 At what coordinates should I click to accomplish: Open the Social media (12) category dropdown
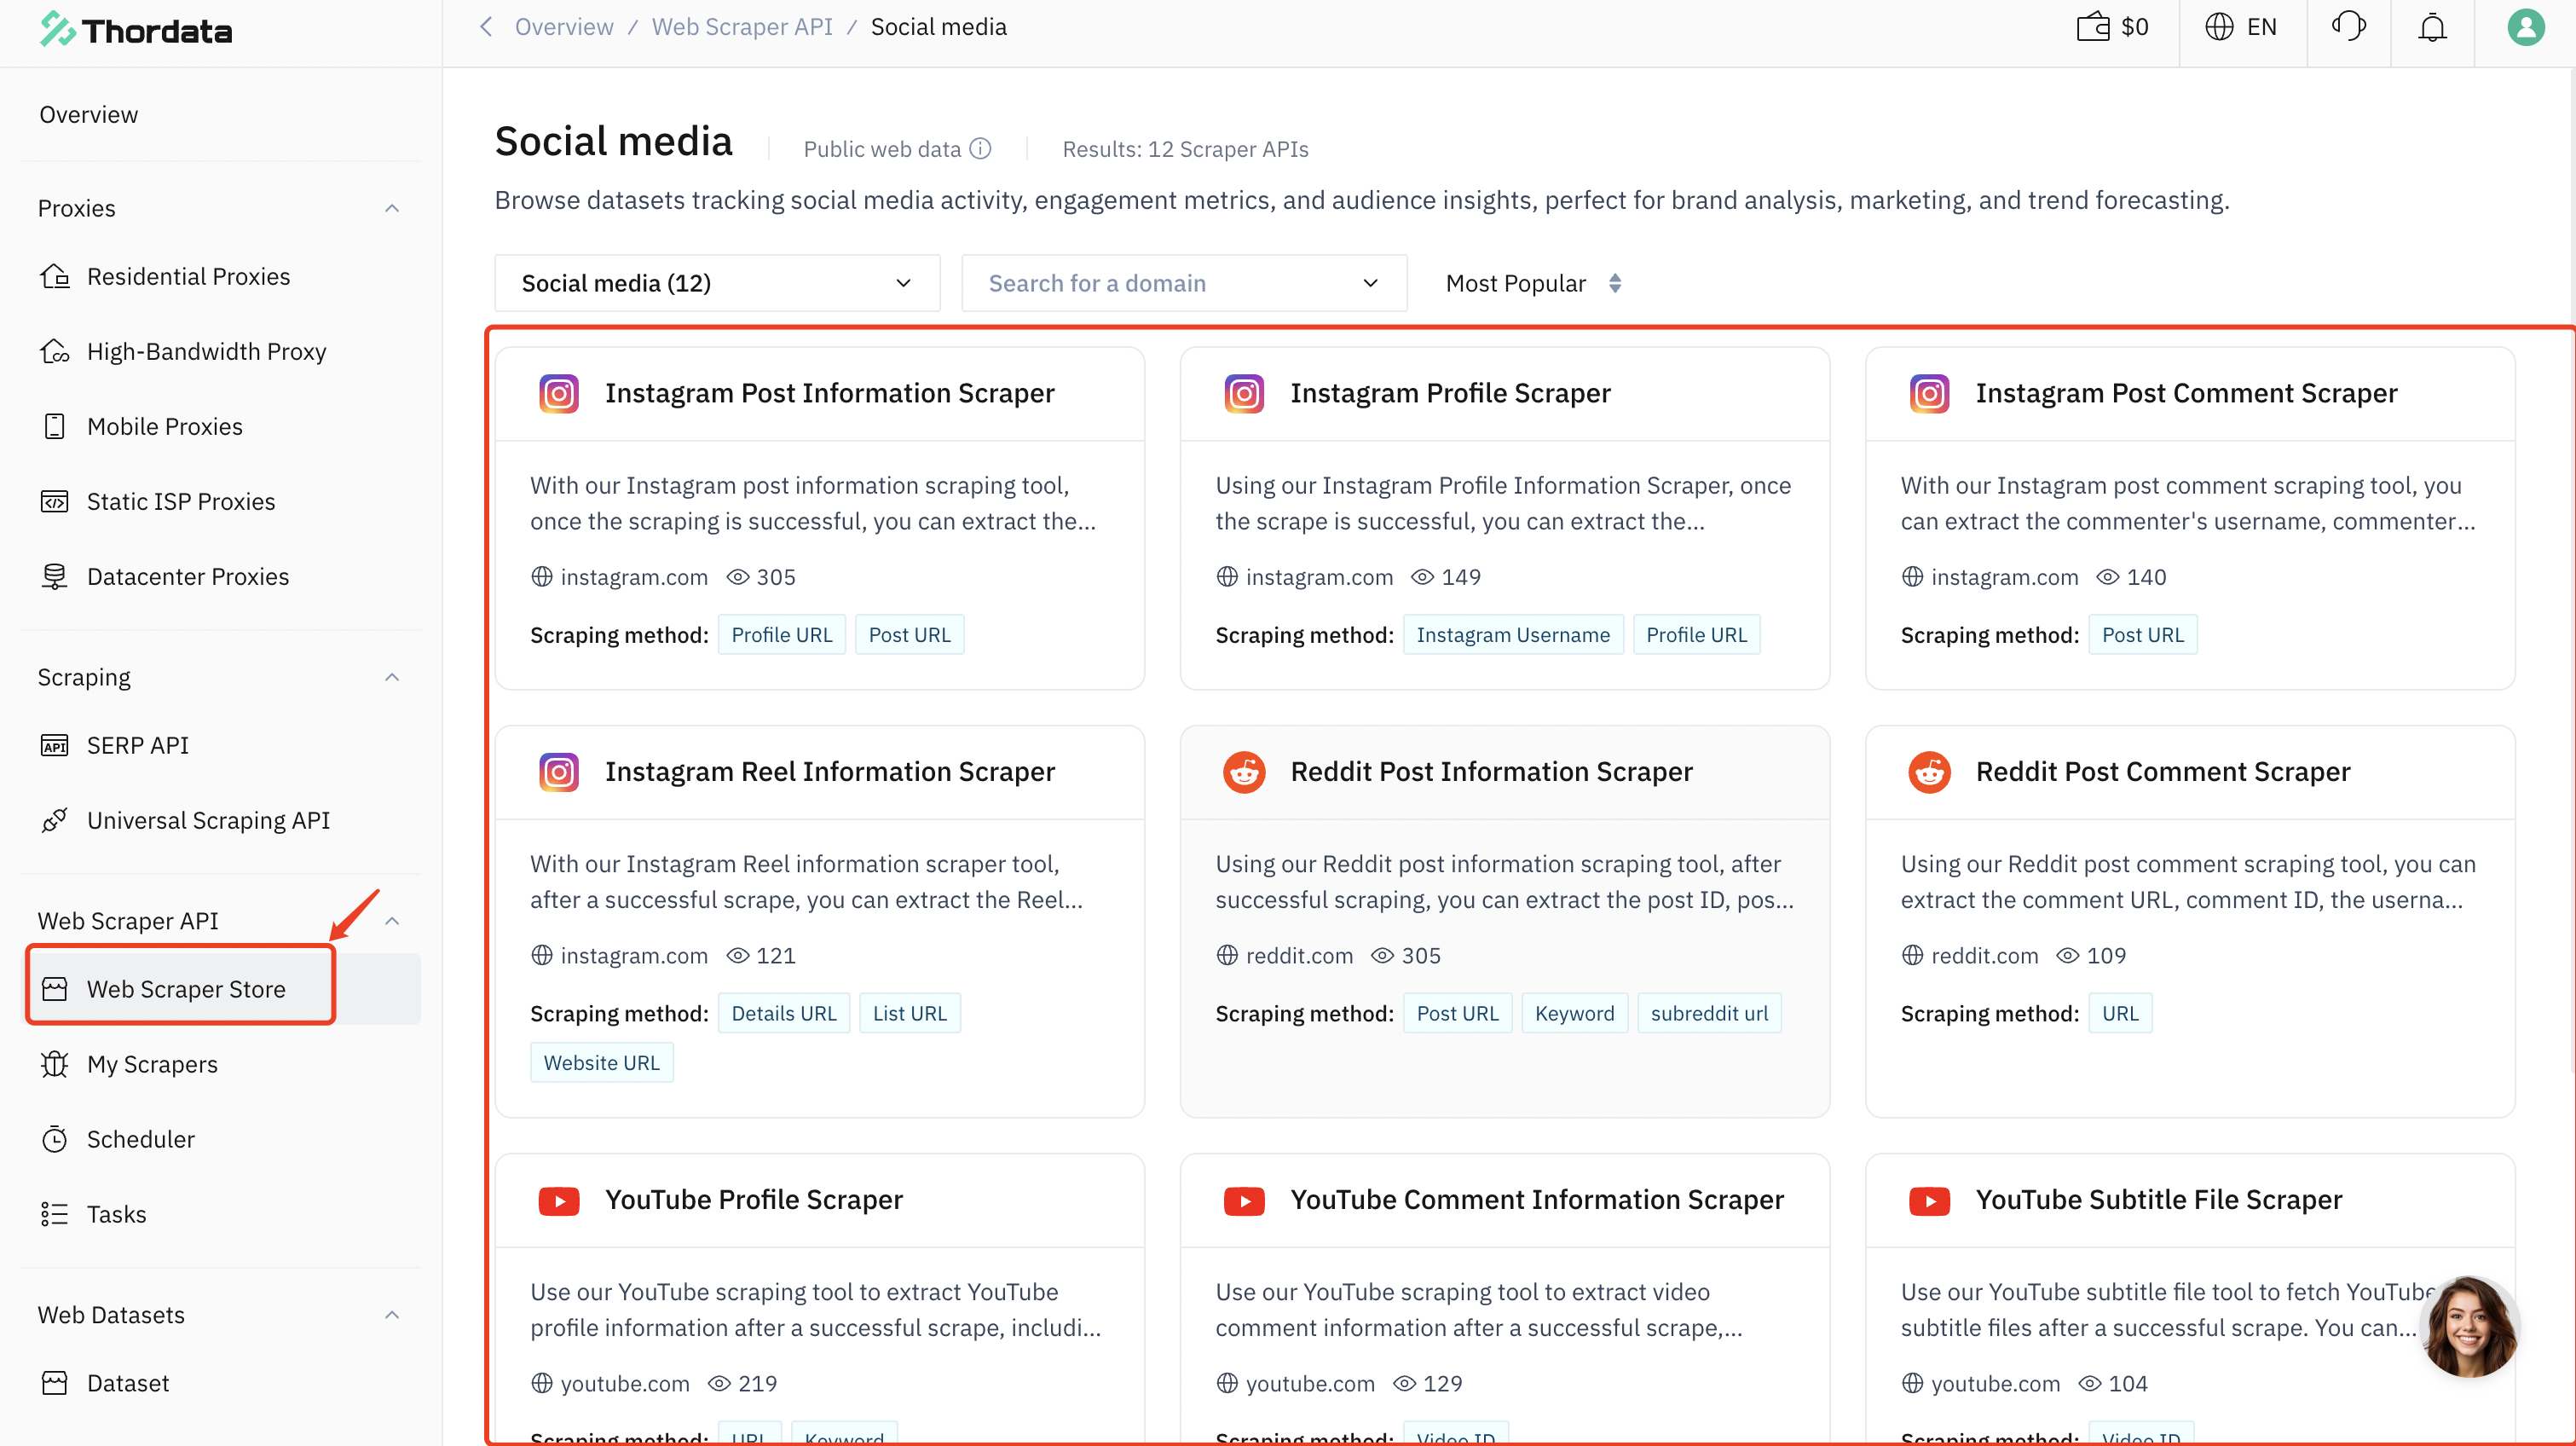coord(716,284)
